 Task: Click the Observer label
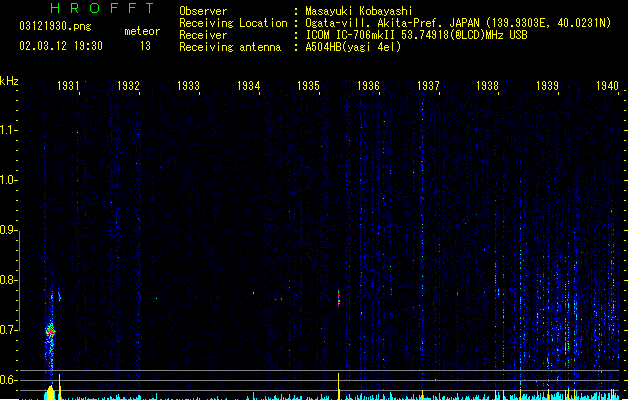[x=203, y=11]
